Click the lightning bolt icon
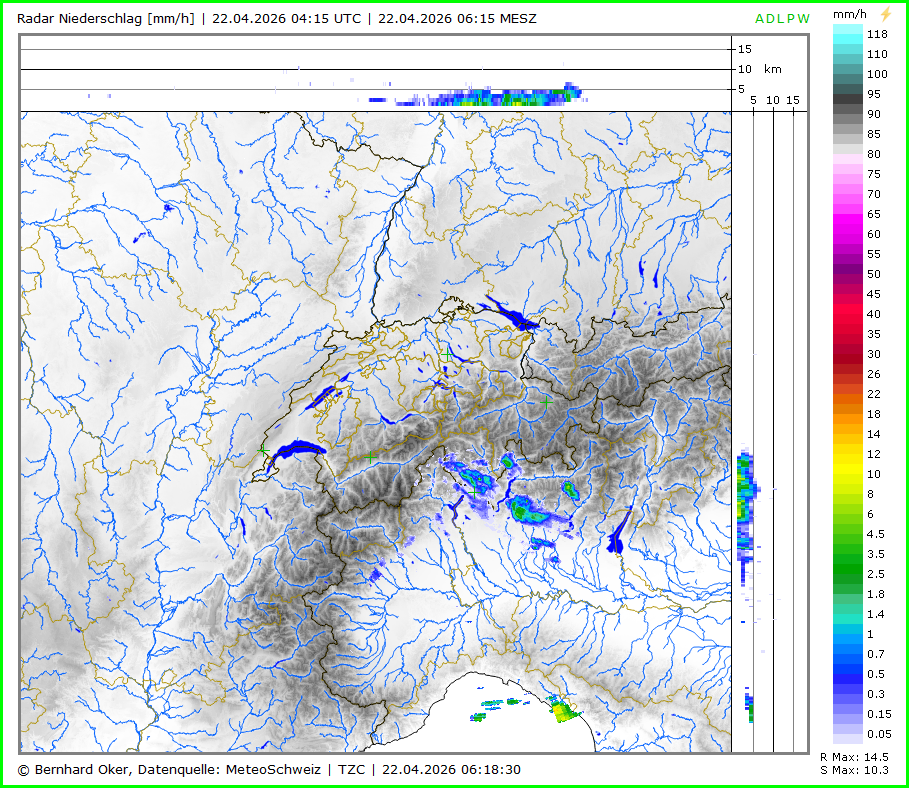The image size is (909, 788). pyautogui.click(x=884, y=15)
